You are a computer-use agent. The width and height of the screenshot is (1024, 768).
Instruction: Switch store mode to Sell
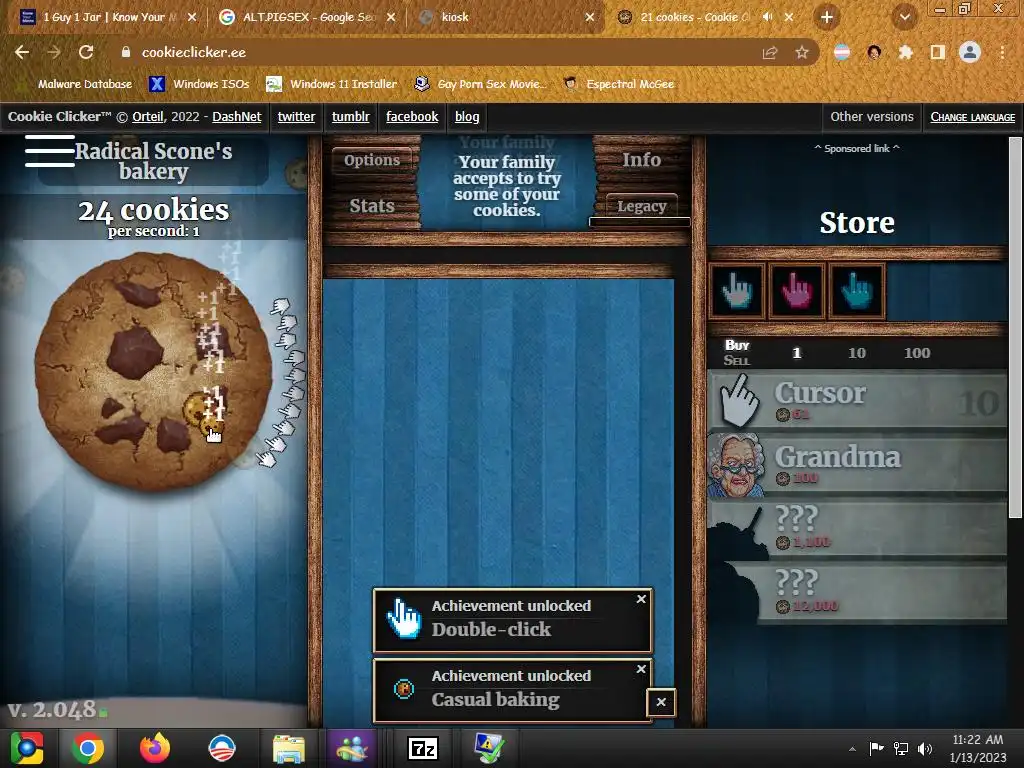tap(737, 360)
